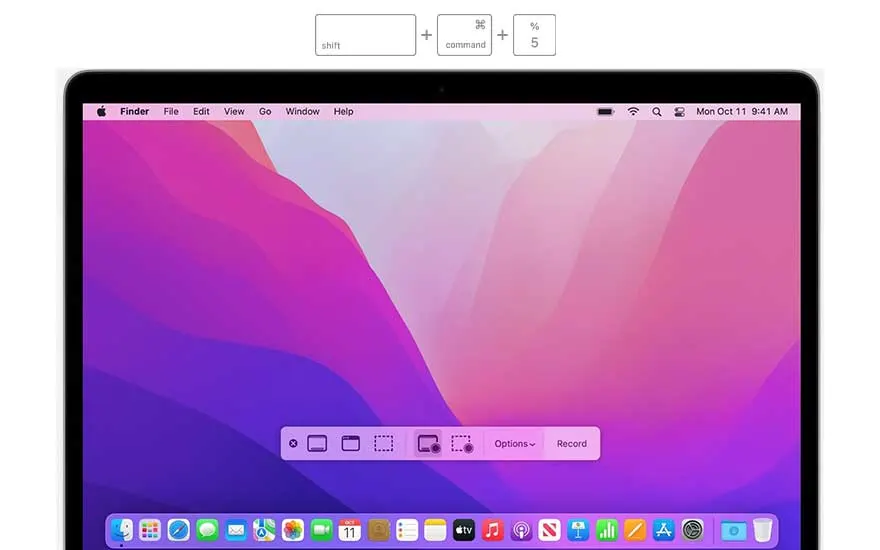Open Photos app in the Dock

[x=293, y=530]
